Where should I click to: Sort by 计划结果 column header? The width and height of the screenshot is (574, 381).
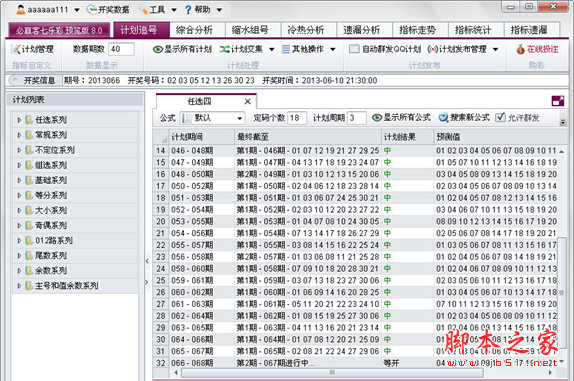click(407, 137)
